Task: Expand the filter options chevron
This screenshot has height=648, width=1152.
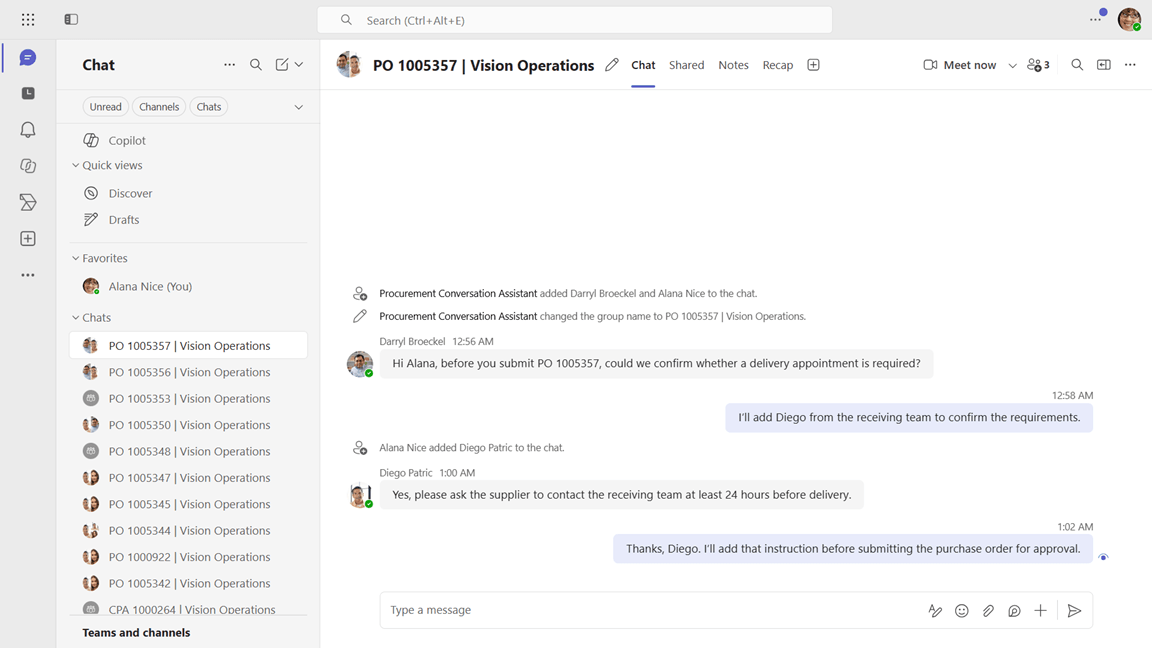Action: coord(299,107)
